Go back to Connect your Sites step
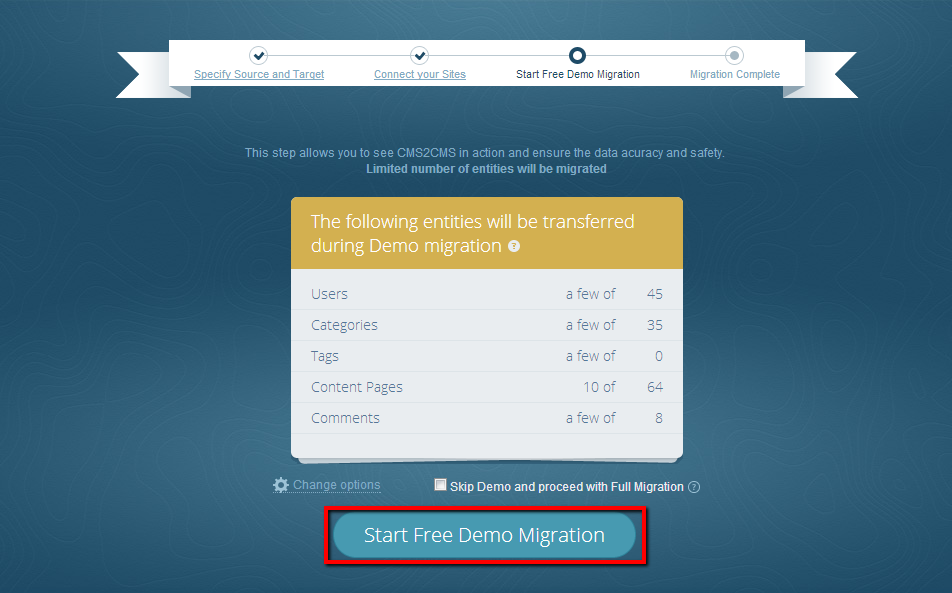 tap(420, 74)
